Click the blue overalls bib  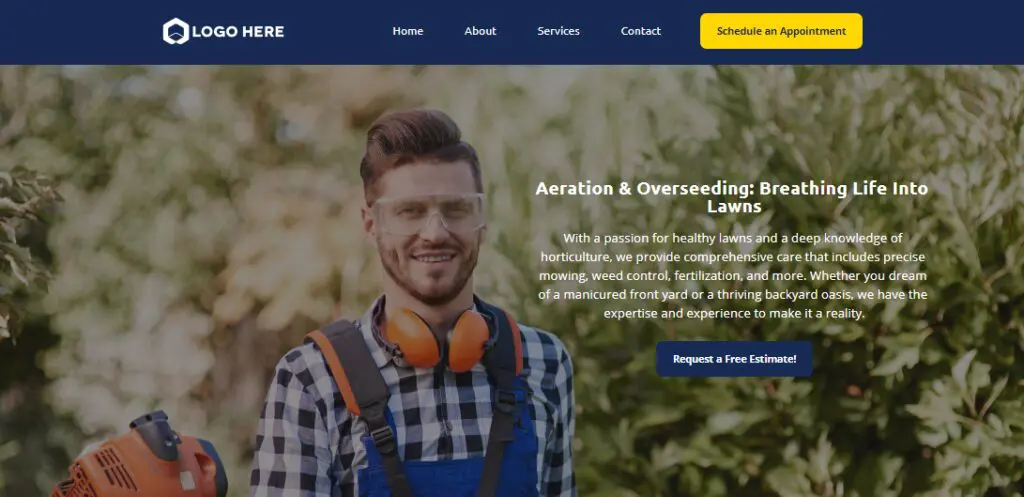tap(451, 457)
